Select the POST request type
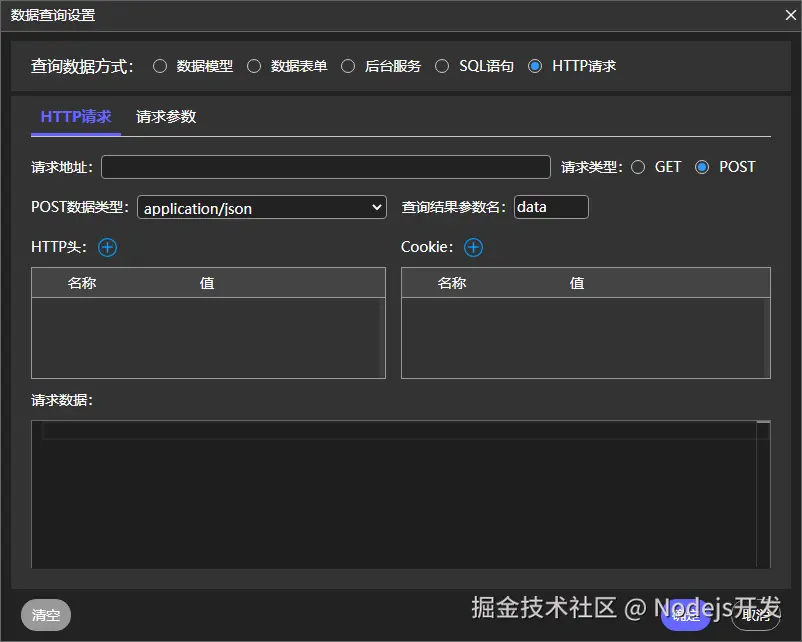 702,166
